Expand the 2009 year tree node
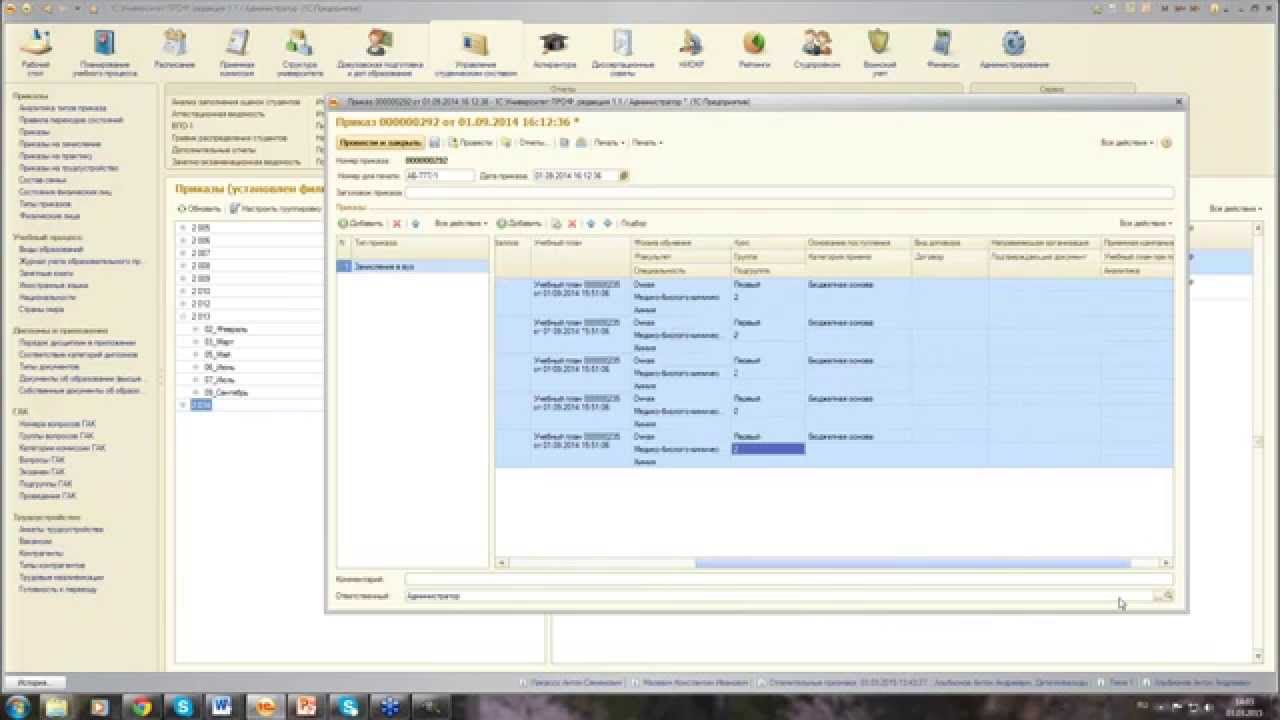The height and width of the screenshot is (720, 1280). [x=183, y=279]
